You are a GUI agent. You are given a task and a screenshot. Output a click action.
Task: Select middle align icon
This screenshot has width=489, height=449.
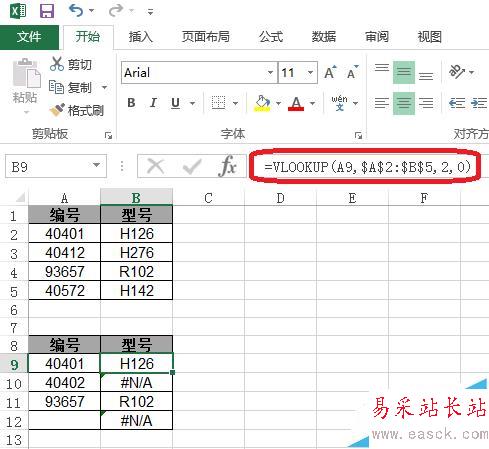(404, 72)
